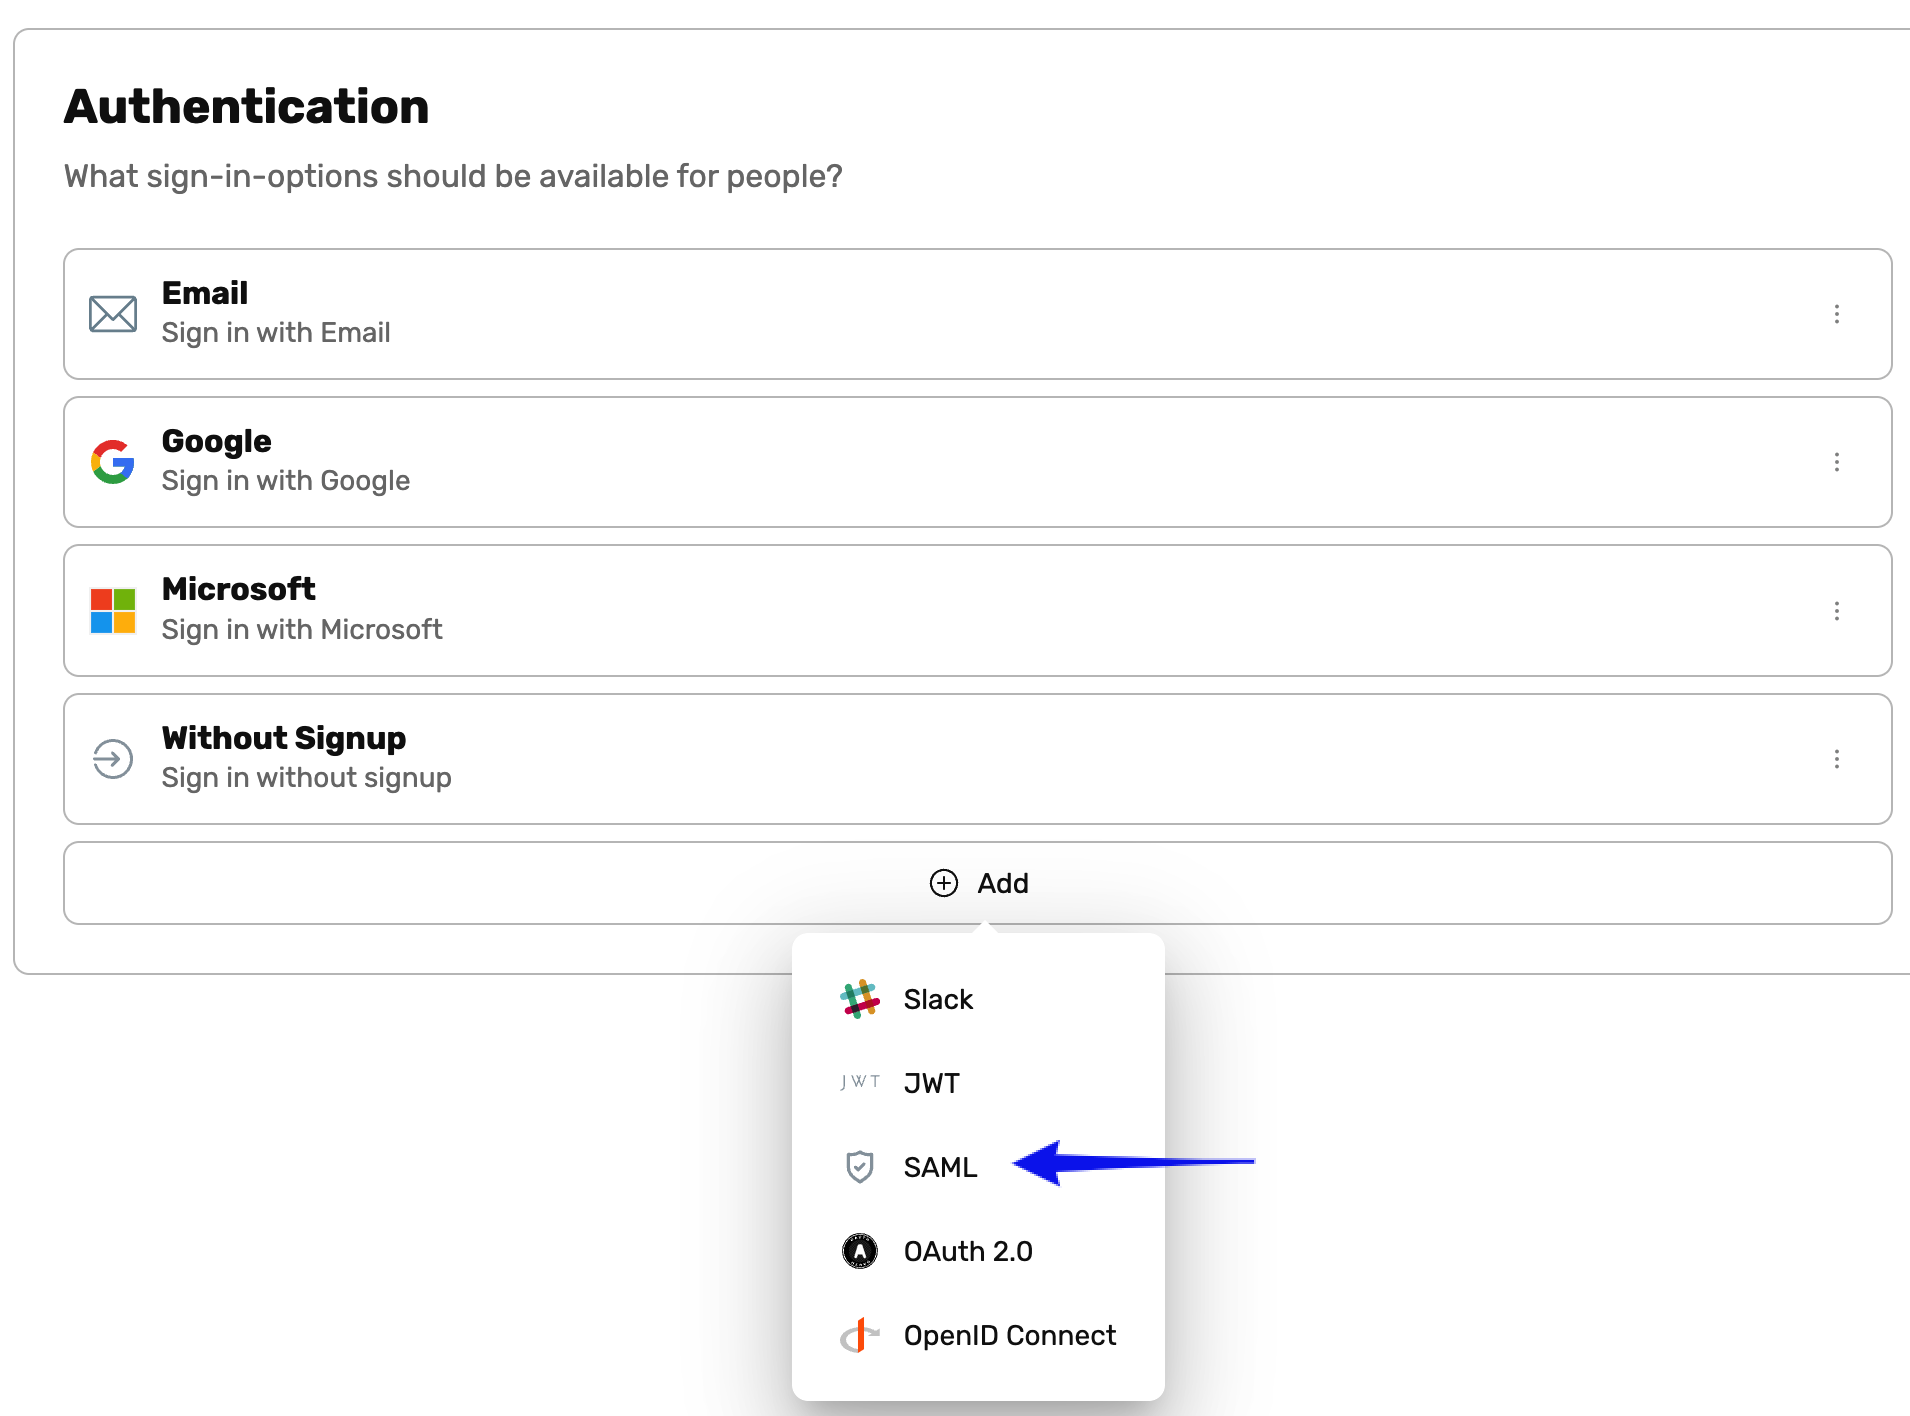1910x1416 pixels.
Task: Open the Google options three-dot menu
Action: point(1836,462)
